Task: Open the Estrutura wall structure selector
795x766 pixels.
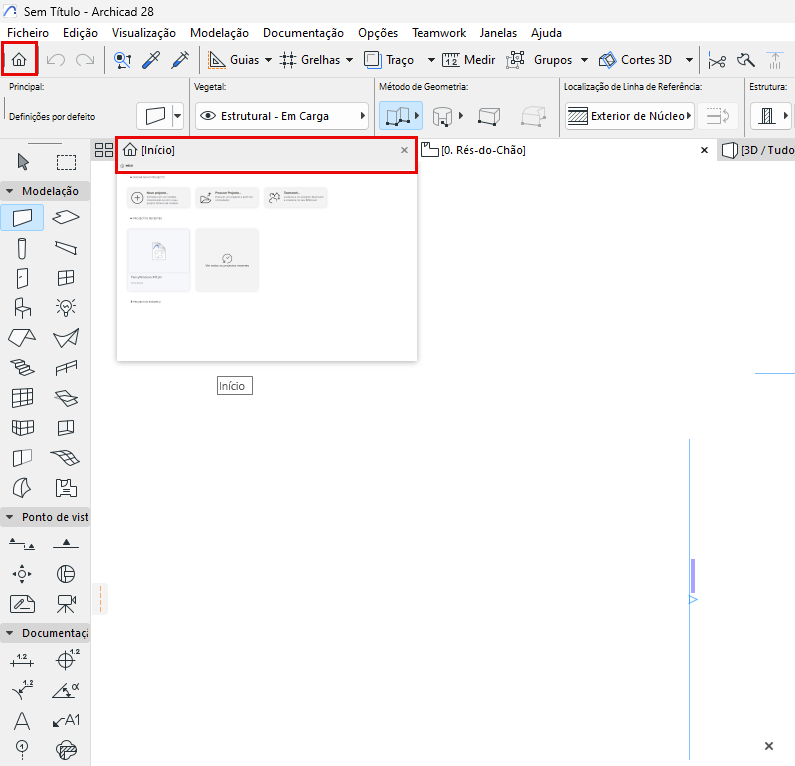Action: [771, 116]
